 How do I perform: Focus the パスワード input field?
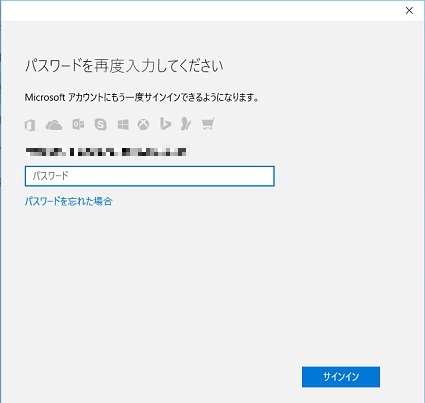pyautogui.click(x=150, y=176)
